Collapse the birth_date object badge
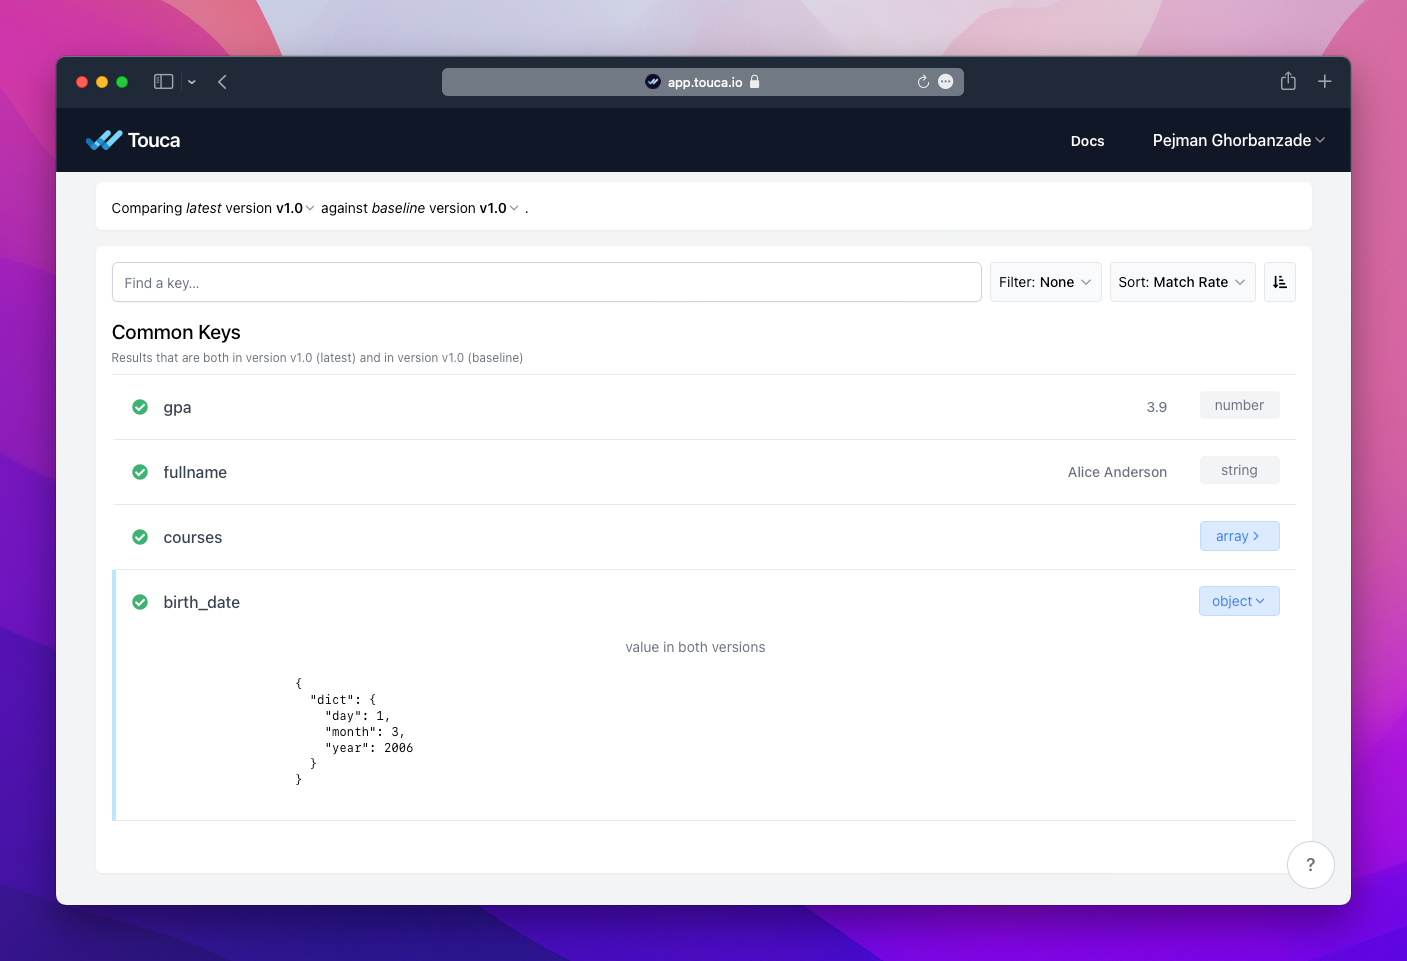Image resolution: width=1407 pixels, height=961 pixels. pos(1238,601)
